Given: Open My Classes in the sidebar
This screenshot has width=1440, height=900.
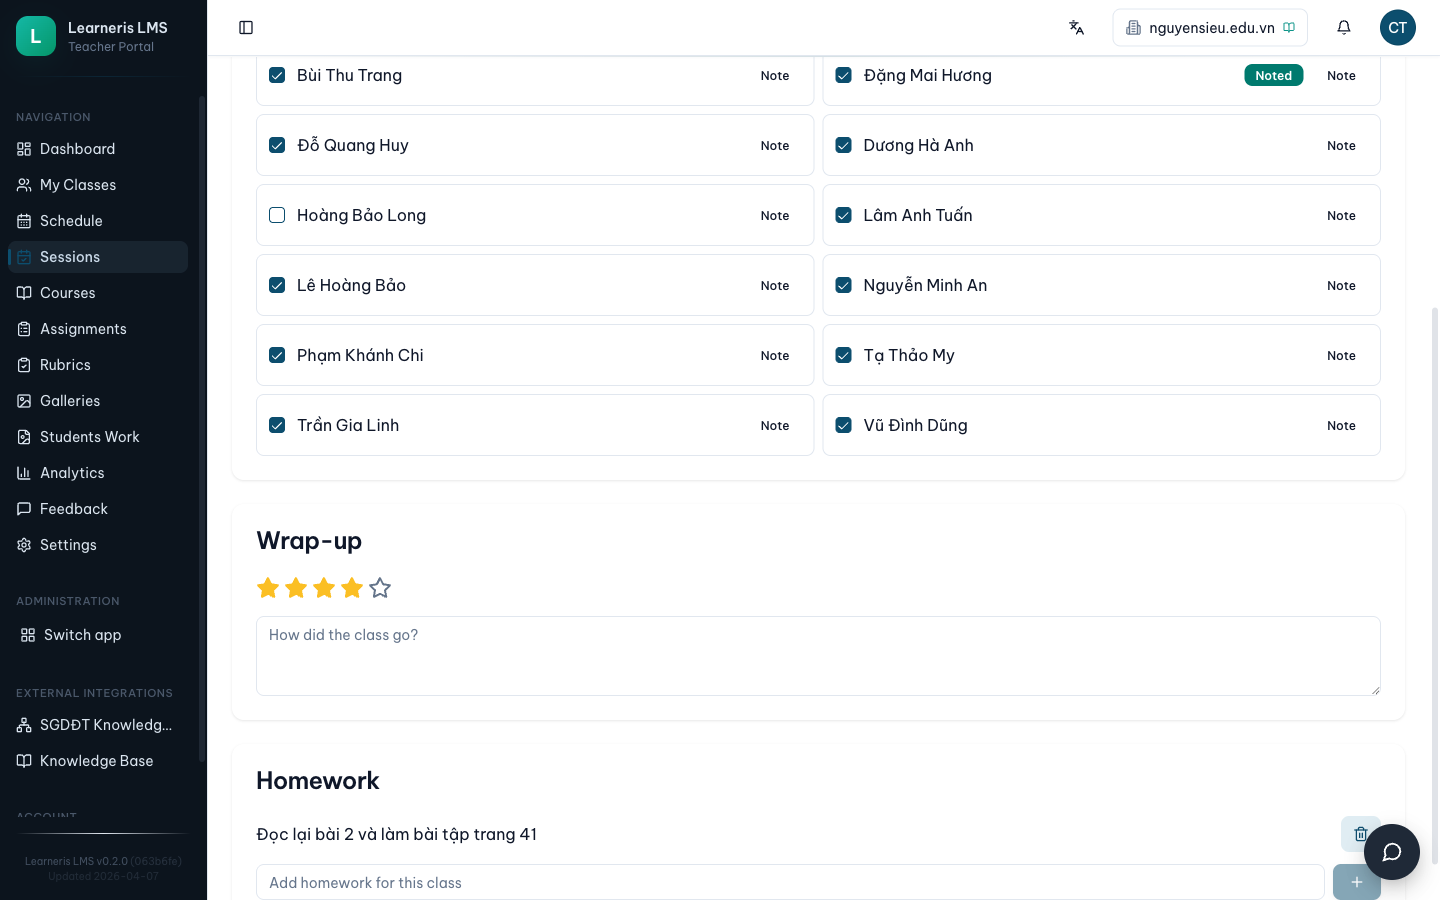Looking at the screenshot, I should pyautogui.click(x=98, y=185).
